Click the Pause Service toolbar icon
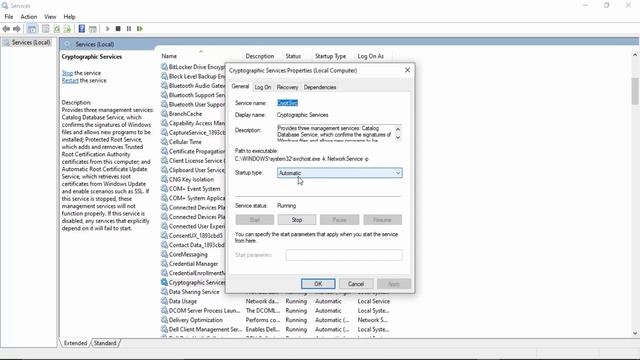The width and height of the screenshot is (640, 360). [129, 29]
